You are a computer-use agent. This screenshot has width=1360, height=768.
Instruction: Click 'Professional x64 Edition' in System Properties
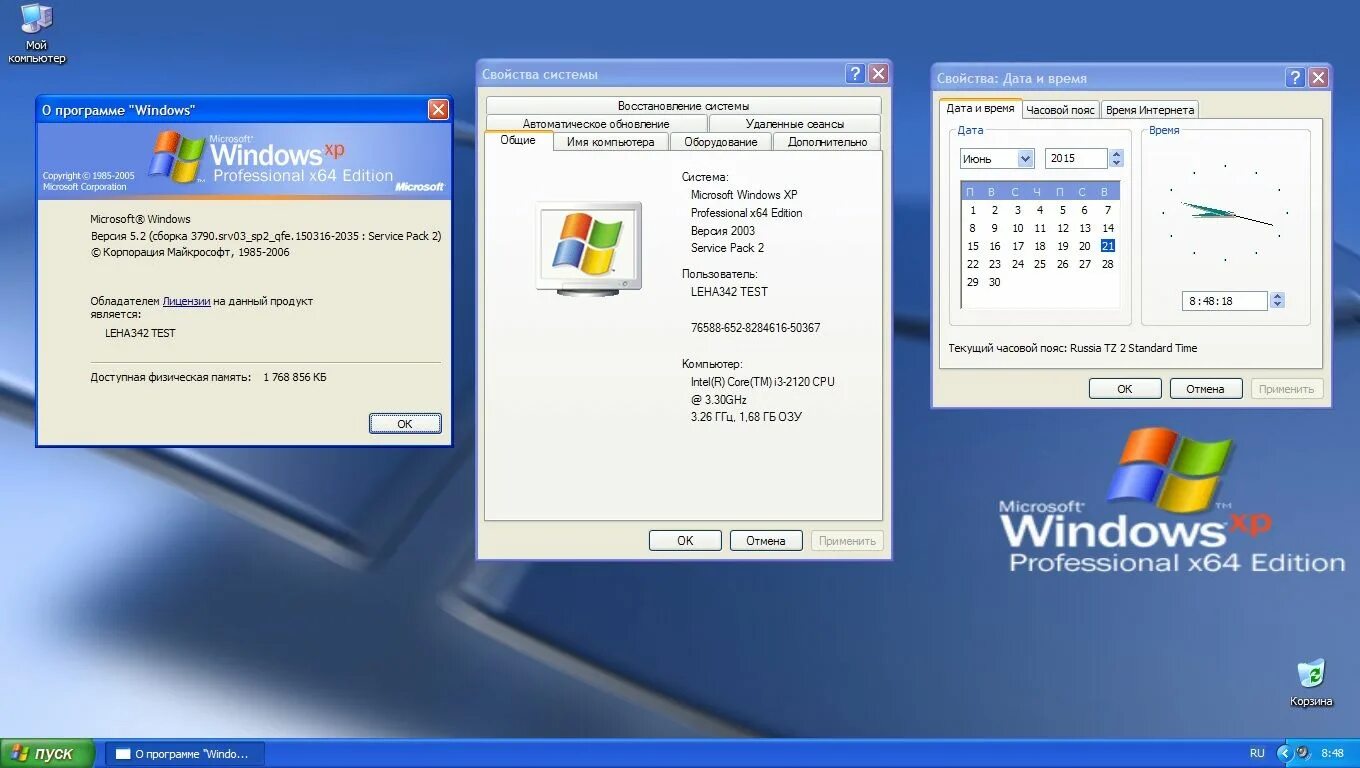pyautogui.click(x=746, y=213)
